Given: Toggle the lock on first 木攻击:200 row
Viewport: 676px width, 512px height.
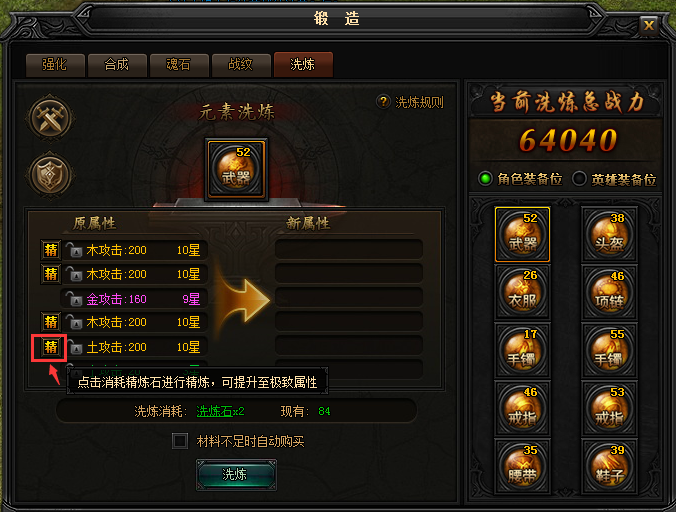Looking at the screenshot, I should [x=74, y=250].
